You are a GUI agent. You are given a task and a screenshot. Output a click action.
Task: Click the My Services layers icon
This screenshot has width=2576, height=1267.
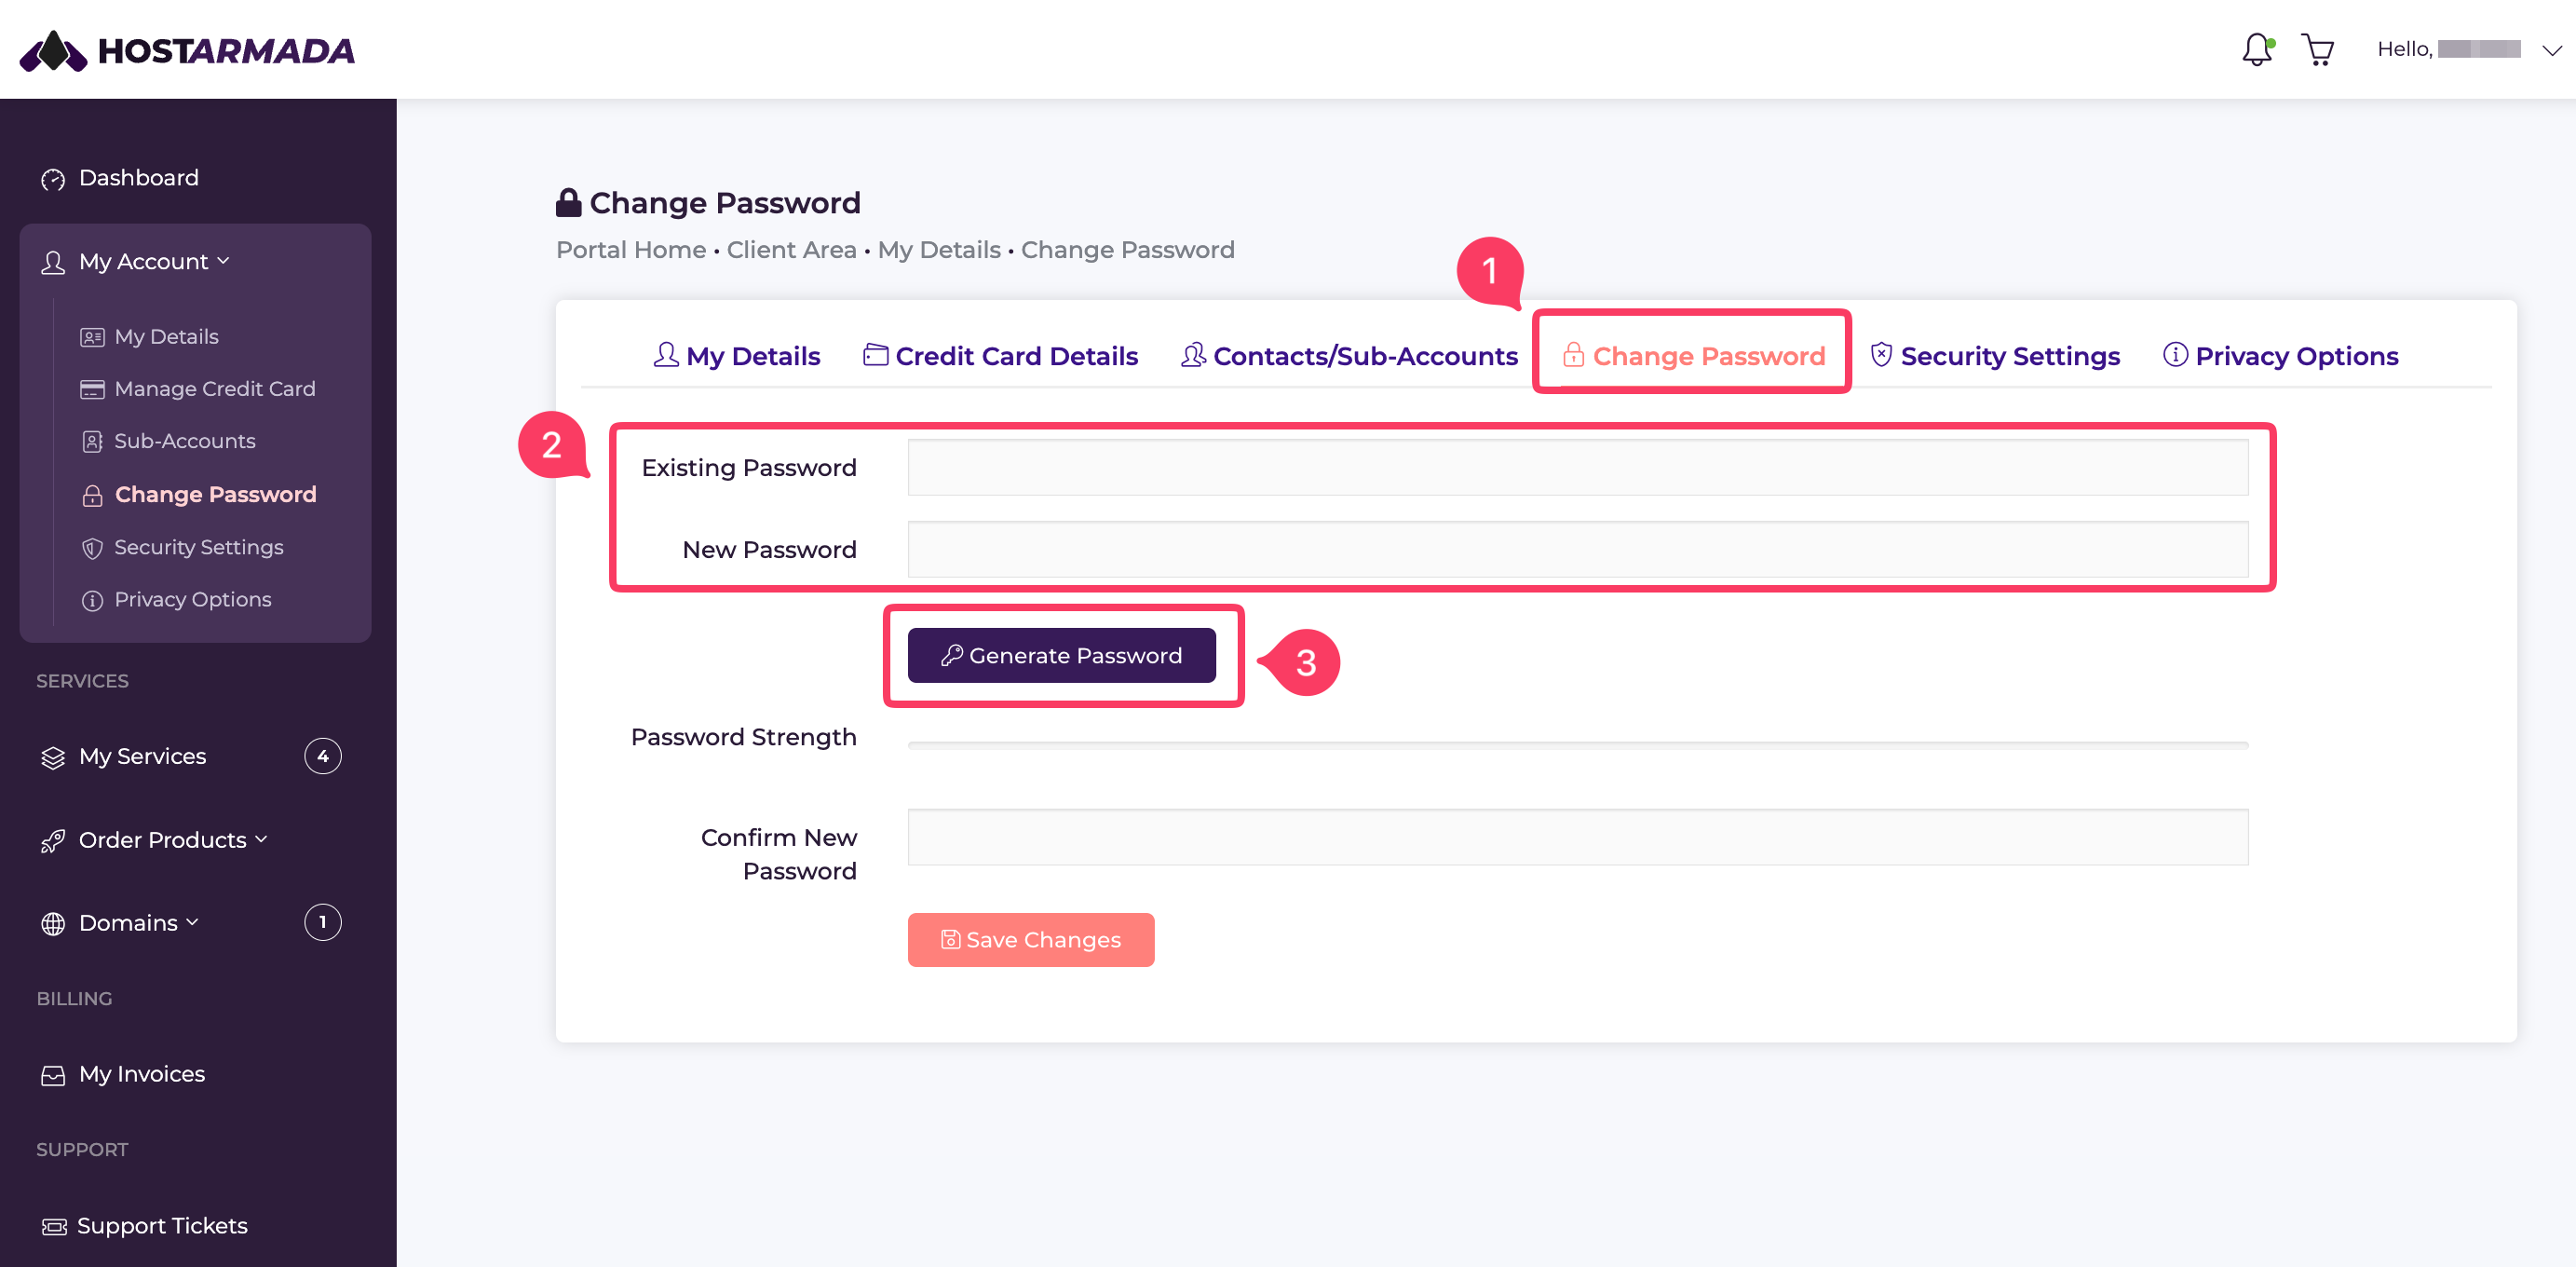click(52, 757)
